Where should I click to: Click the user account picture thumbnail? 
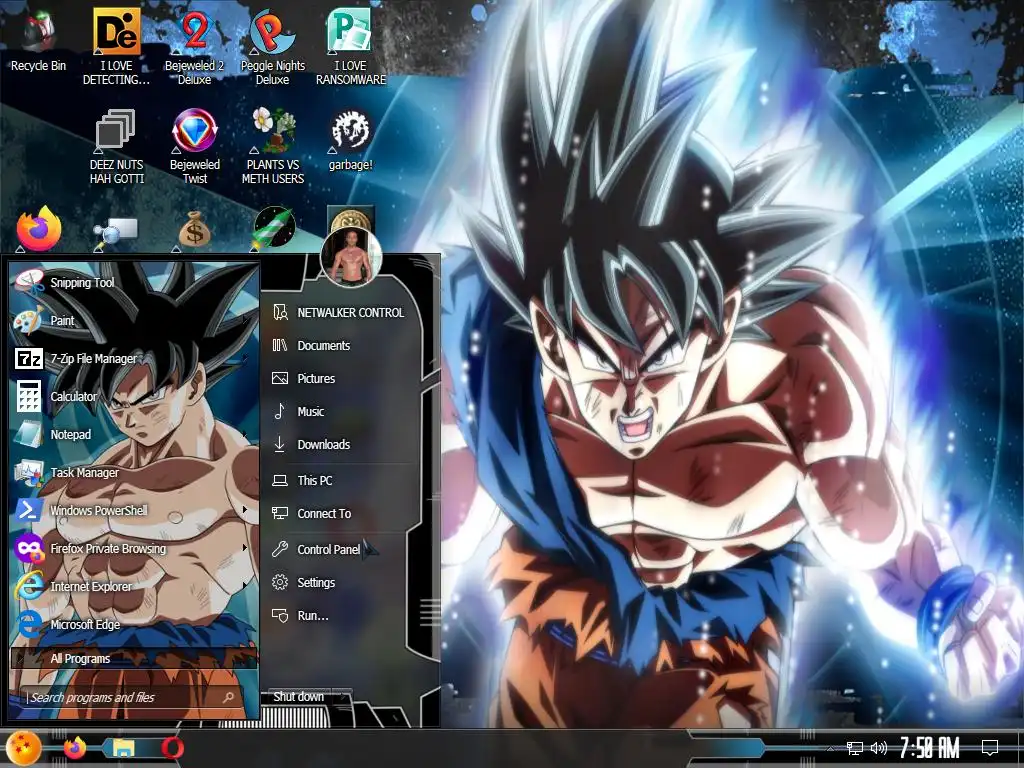351,257
